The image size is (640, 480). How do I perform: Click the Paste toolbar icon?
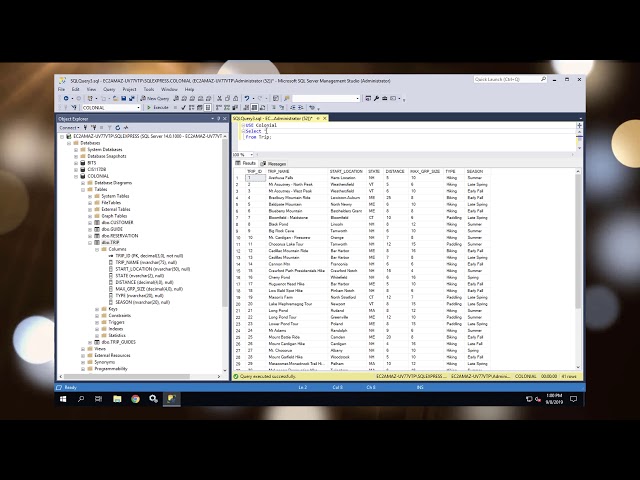(235, 98)
